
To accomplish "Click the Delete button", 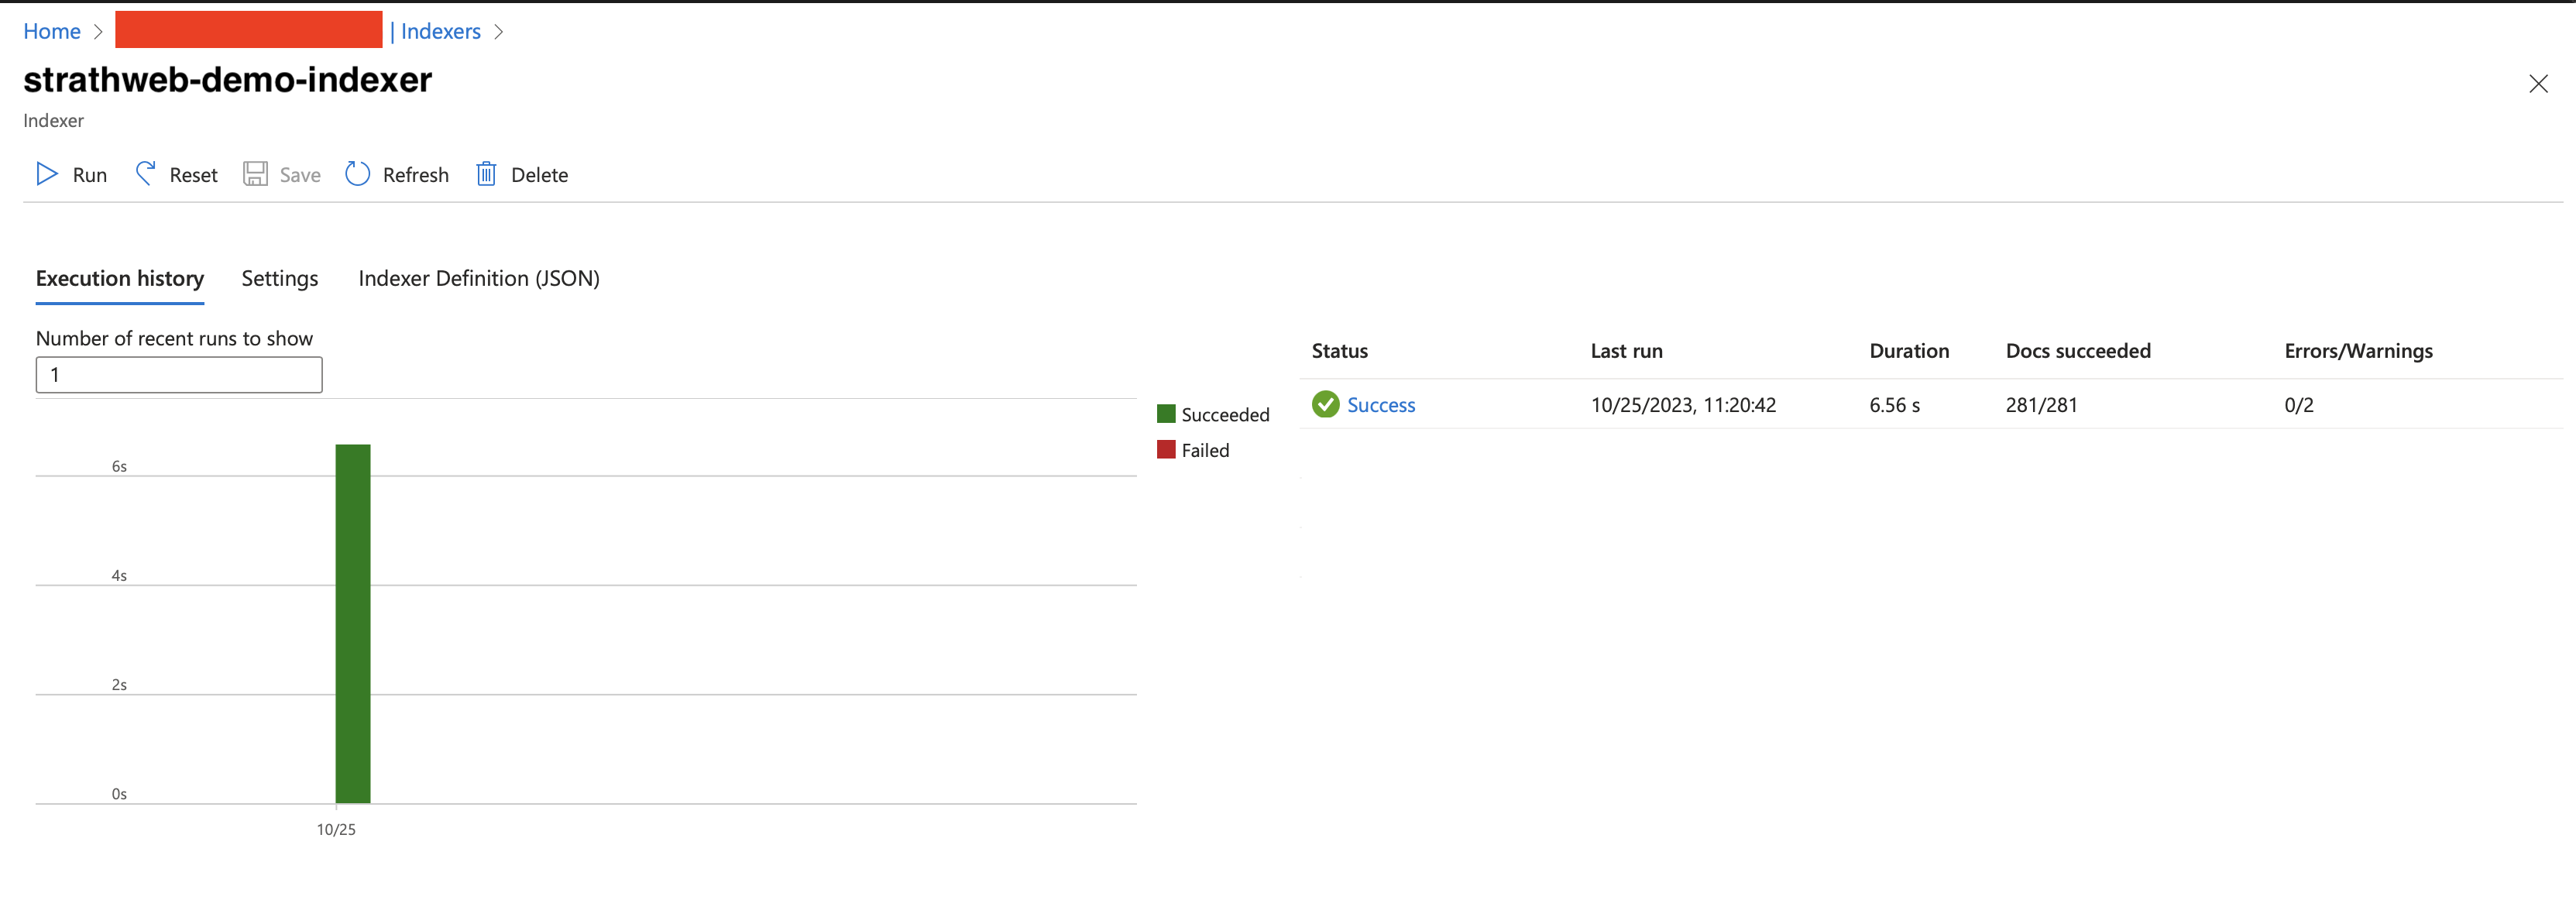I will [539, 173].
